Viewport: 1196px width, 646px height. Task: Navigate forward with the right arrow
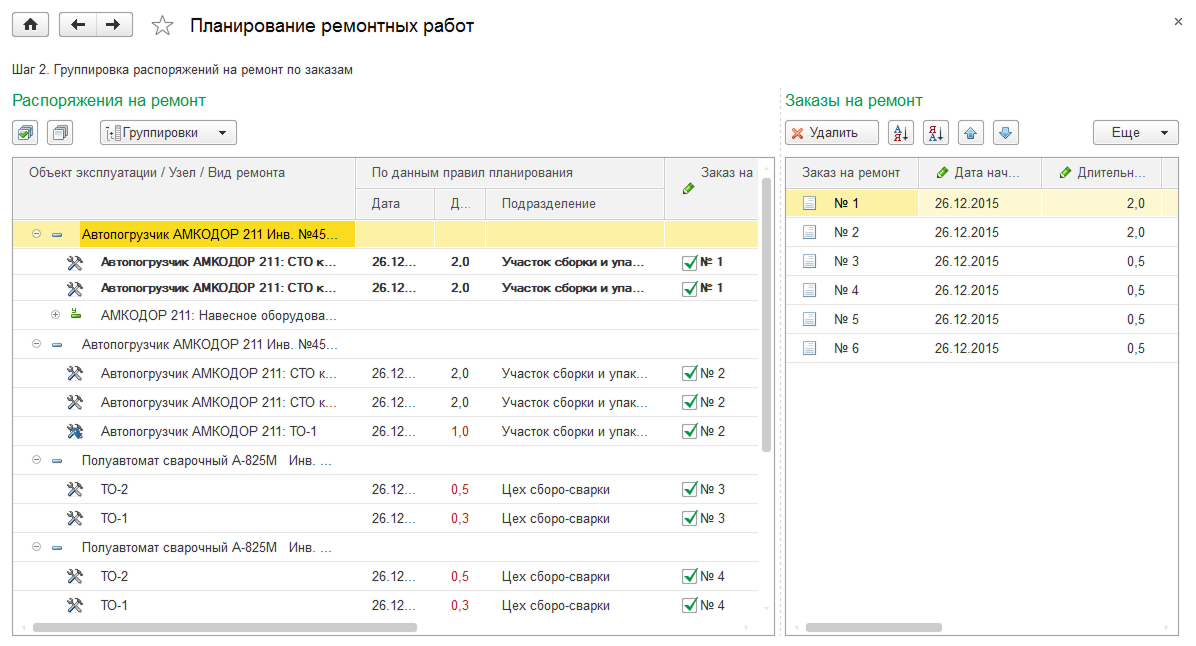click(113, 24)
